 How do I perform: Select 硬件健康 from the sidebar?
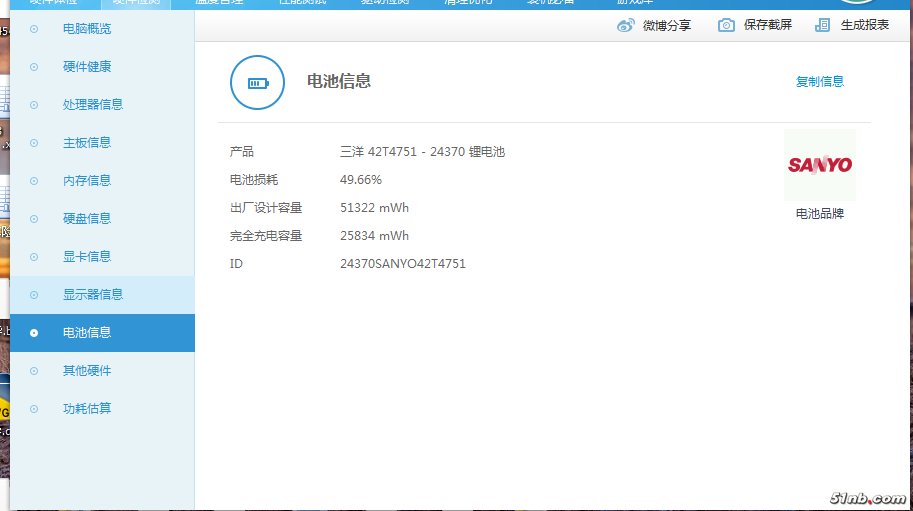pos(87,67)
